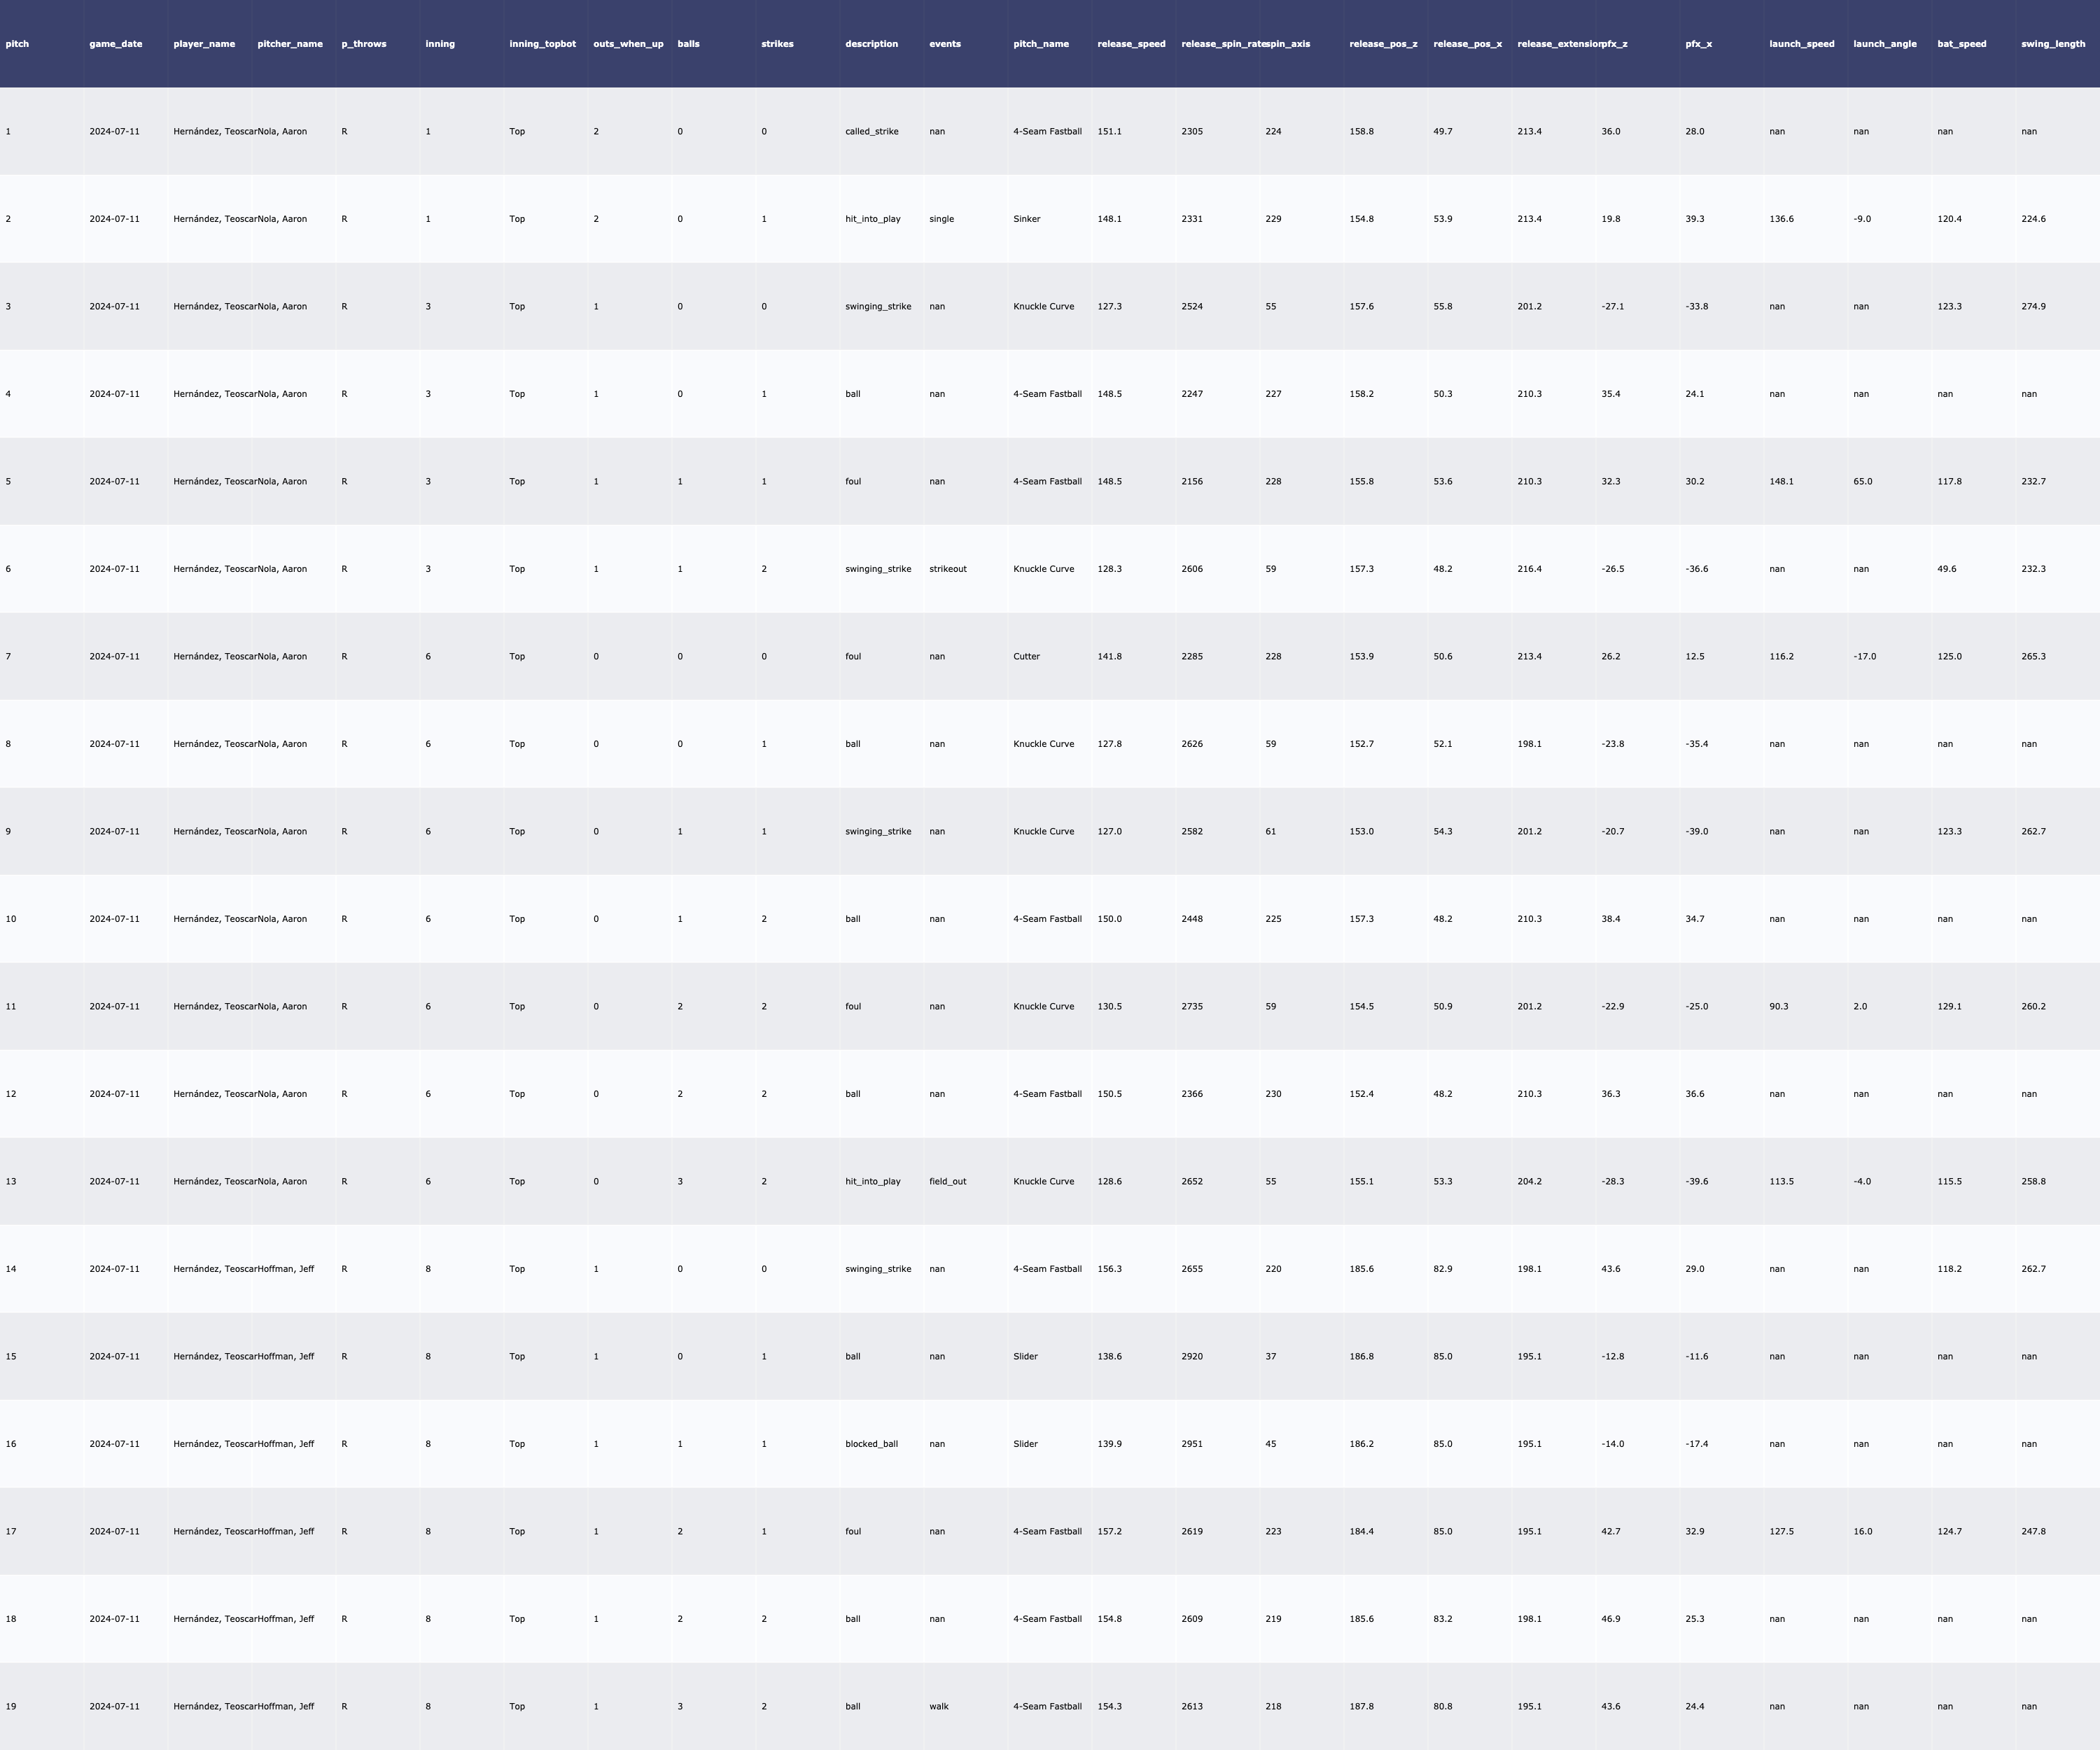Click spin rate value 2951 in row 16
This screenshot has width=2100, height=1750.
point(1192,1444)
